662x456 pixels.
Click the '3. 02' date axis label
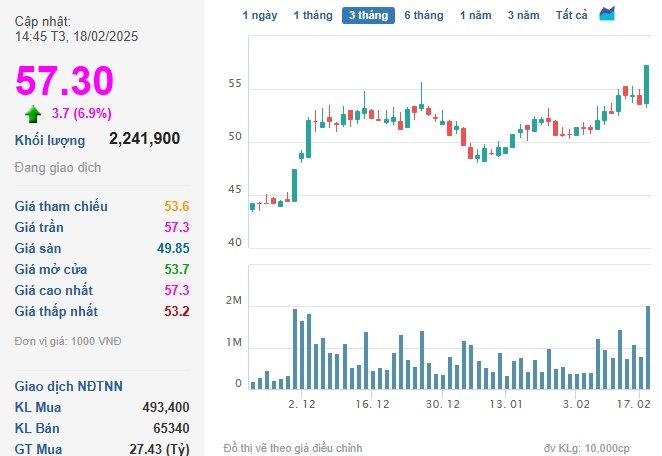(576, 404)
